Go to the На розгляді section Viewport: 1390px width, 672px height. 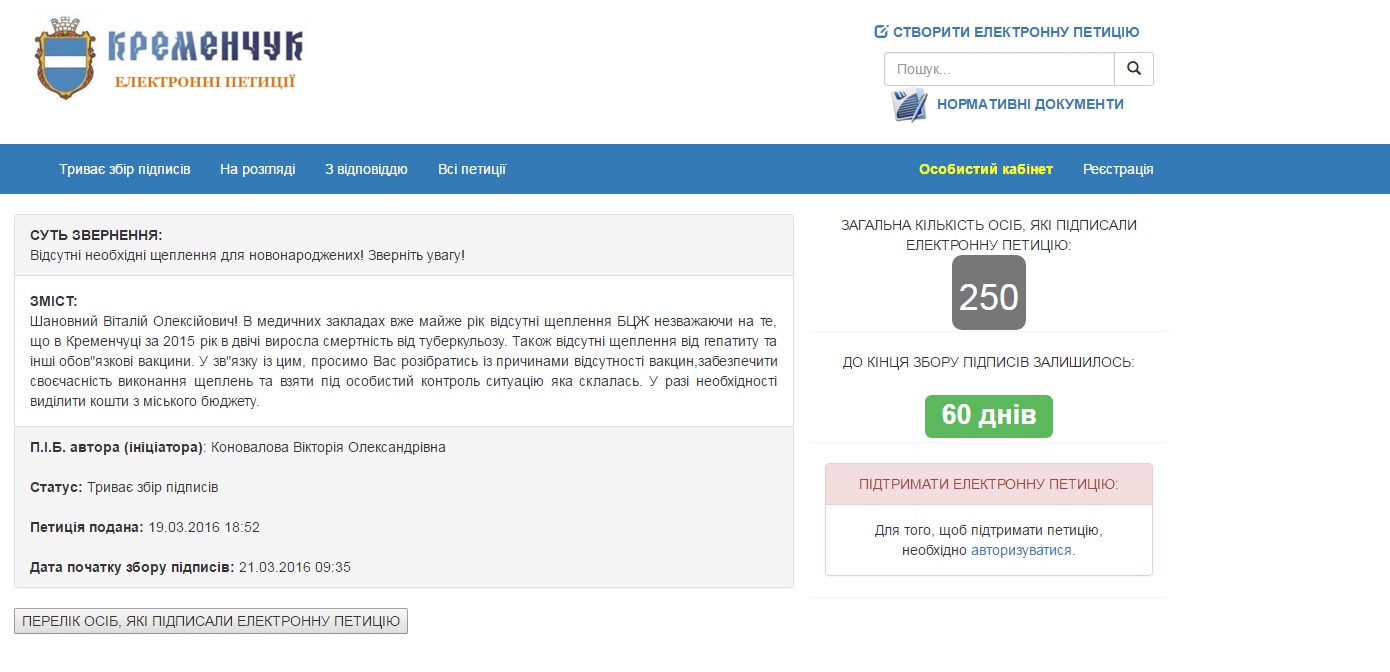(x=258, y=169)
